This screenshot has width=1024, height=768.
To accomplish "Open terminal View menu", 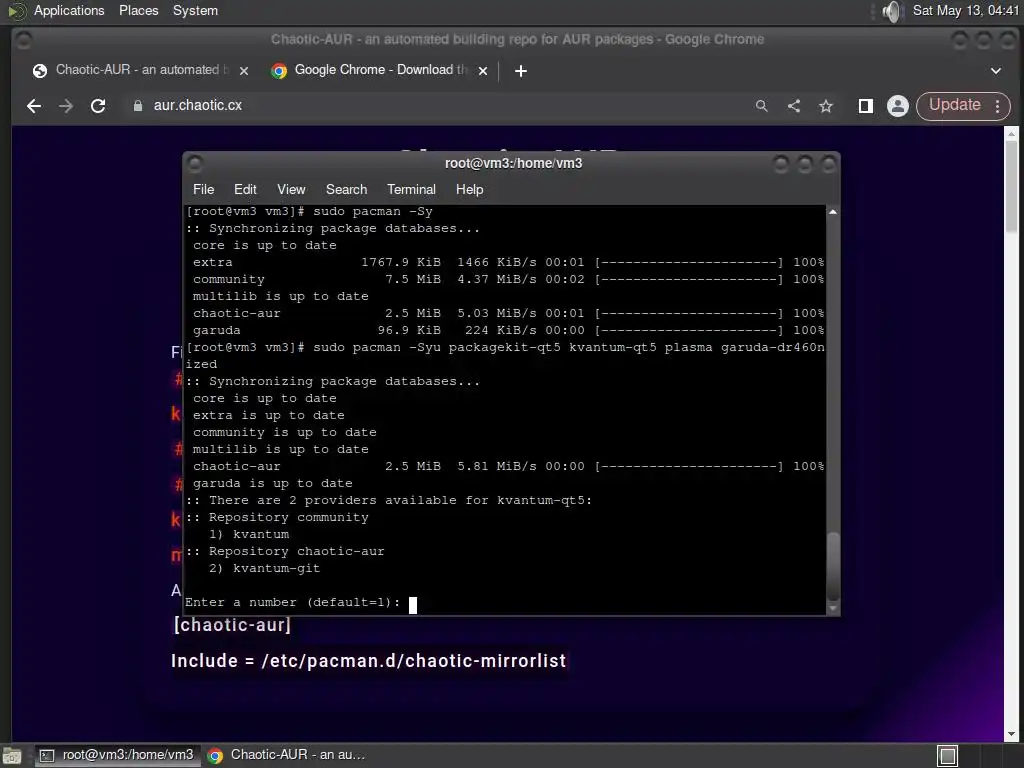I will 291,189.
